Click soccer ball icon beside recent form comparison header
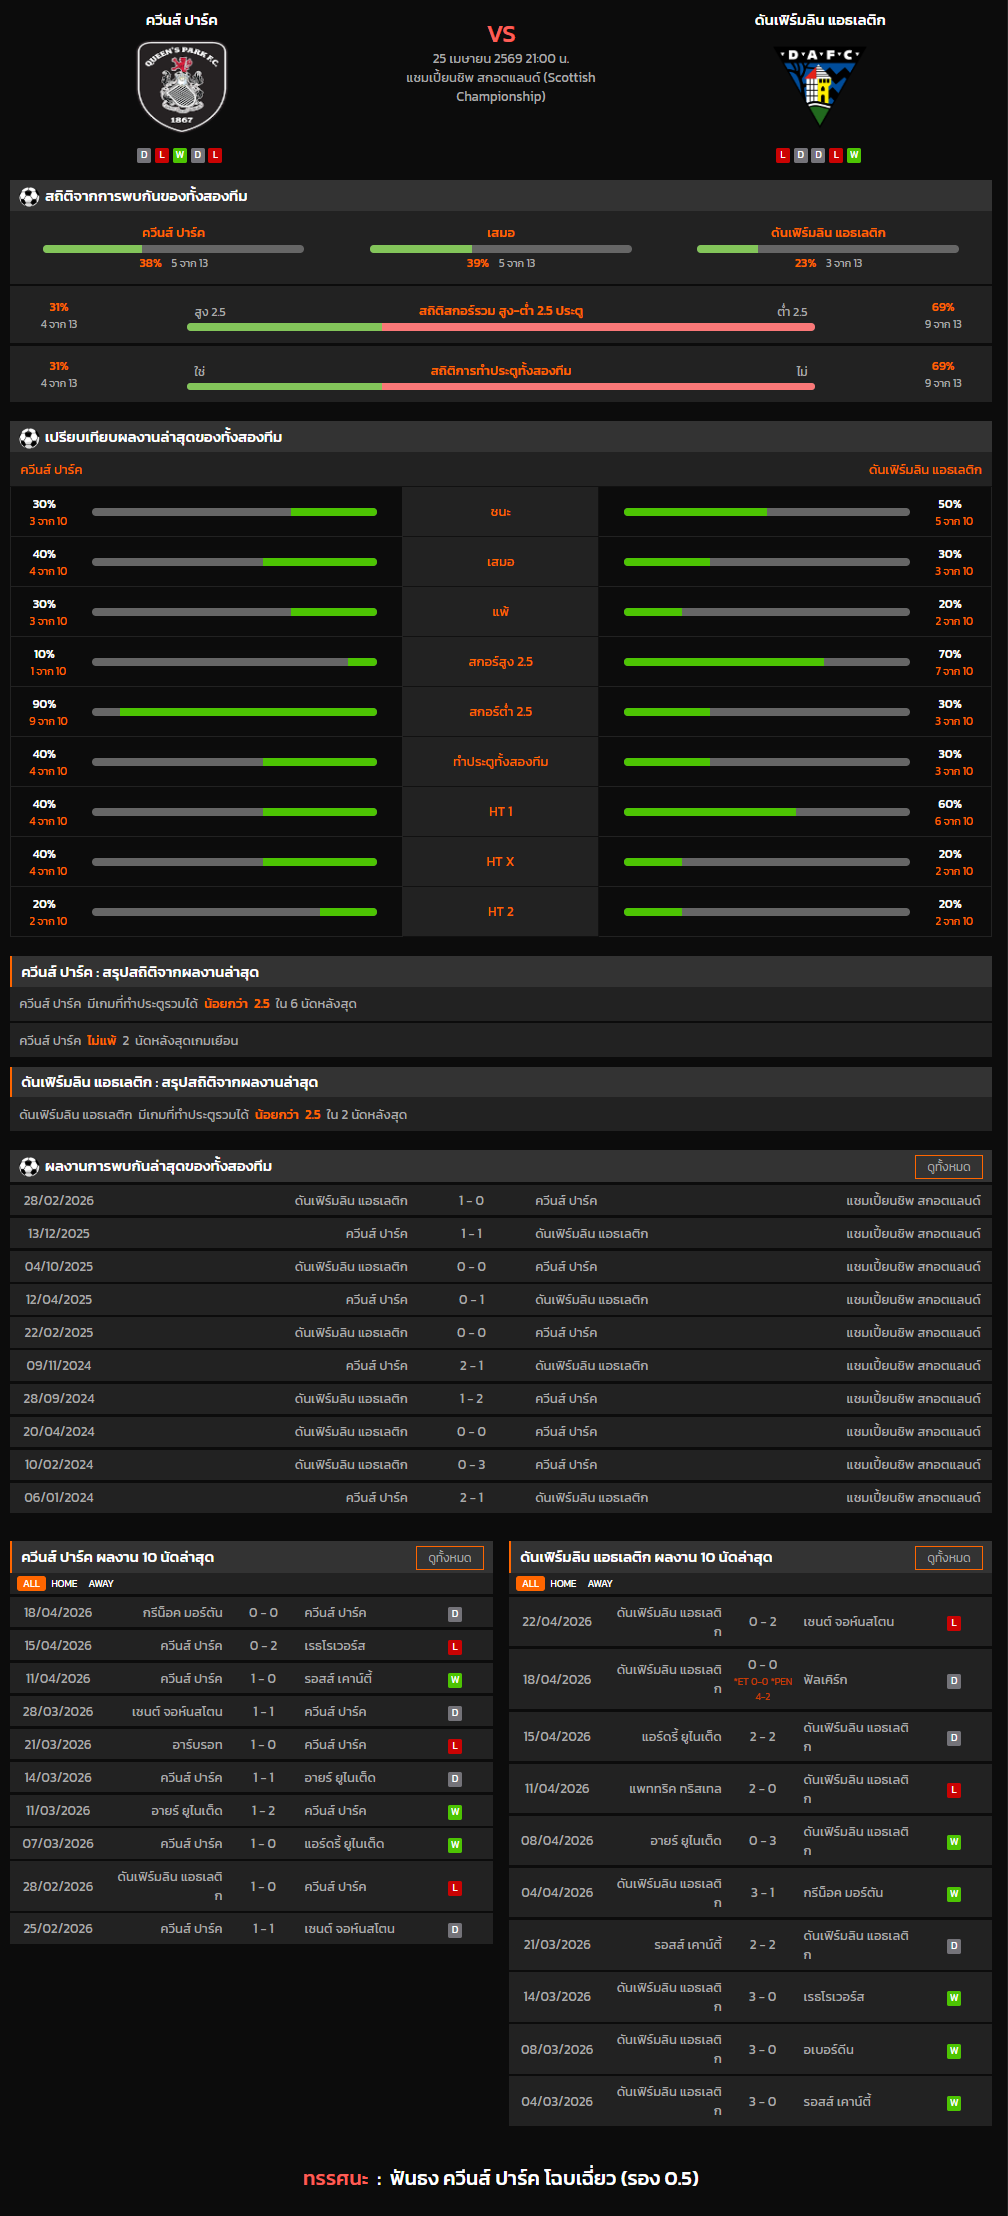The height and width of the screenshot is (2216, 1008). click(29, 438)
